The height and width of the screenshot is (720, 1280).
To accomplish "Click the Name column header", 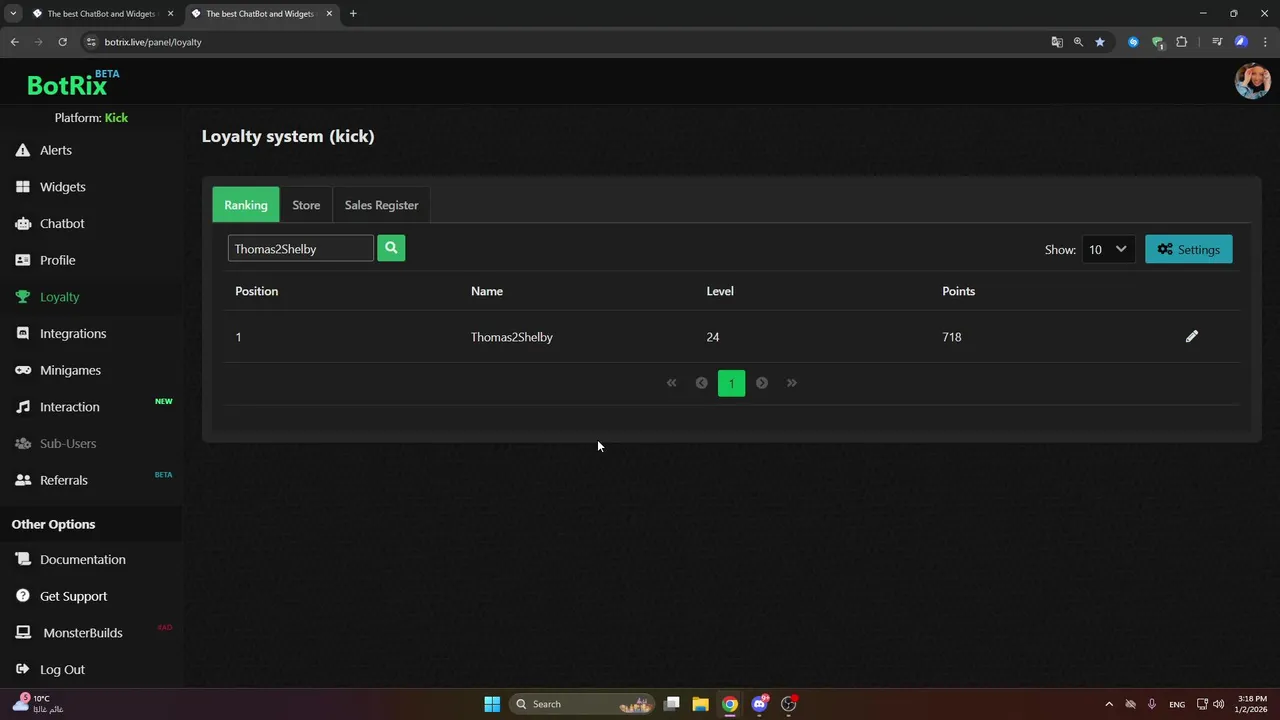I will click(487, 291).
